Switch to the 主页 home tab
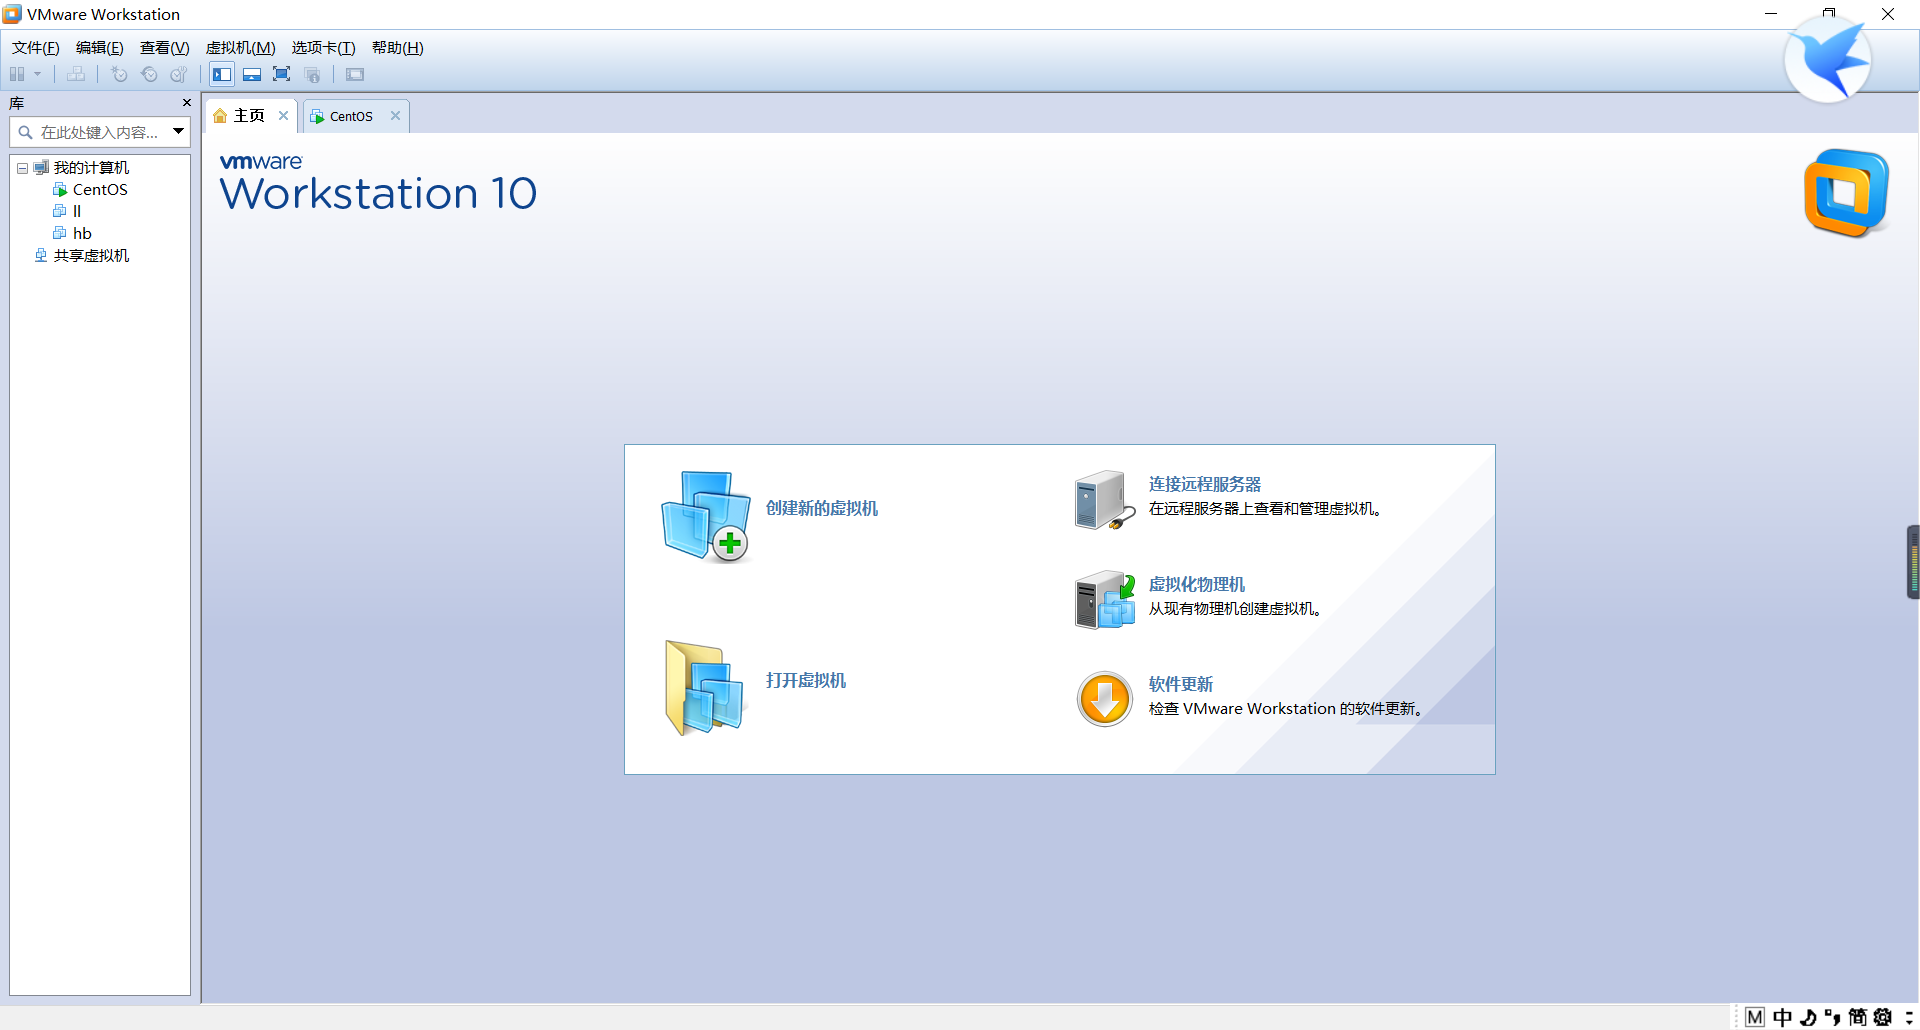1920x1030 pixels. tap(249, 116)
